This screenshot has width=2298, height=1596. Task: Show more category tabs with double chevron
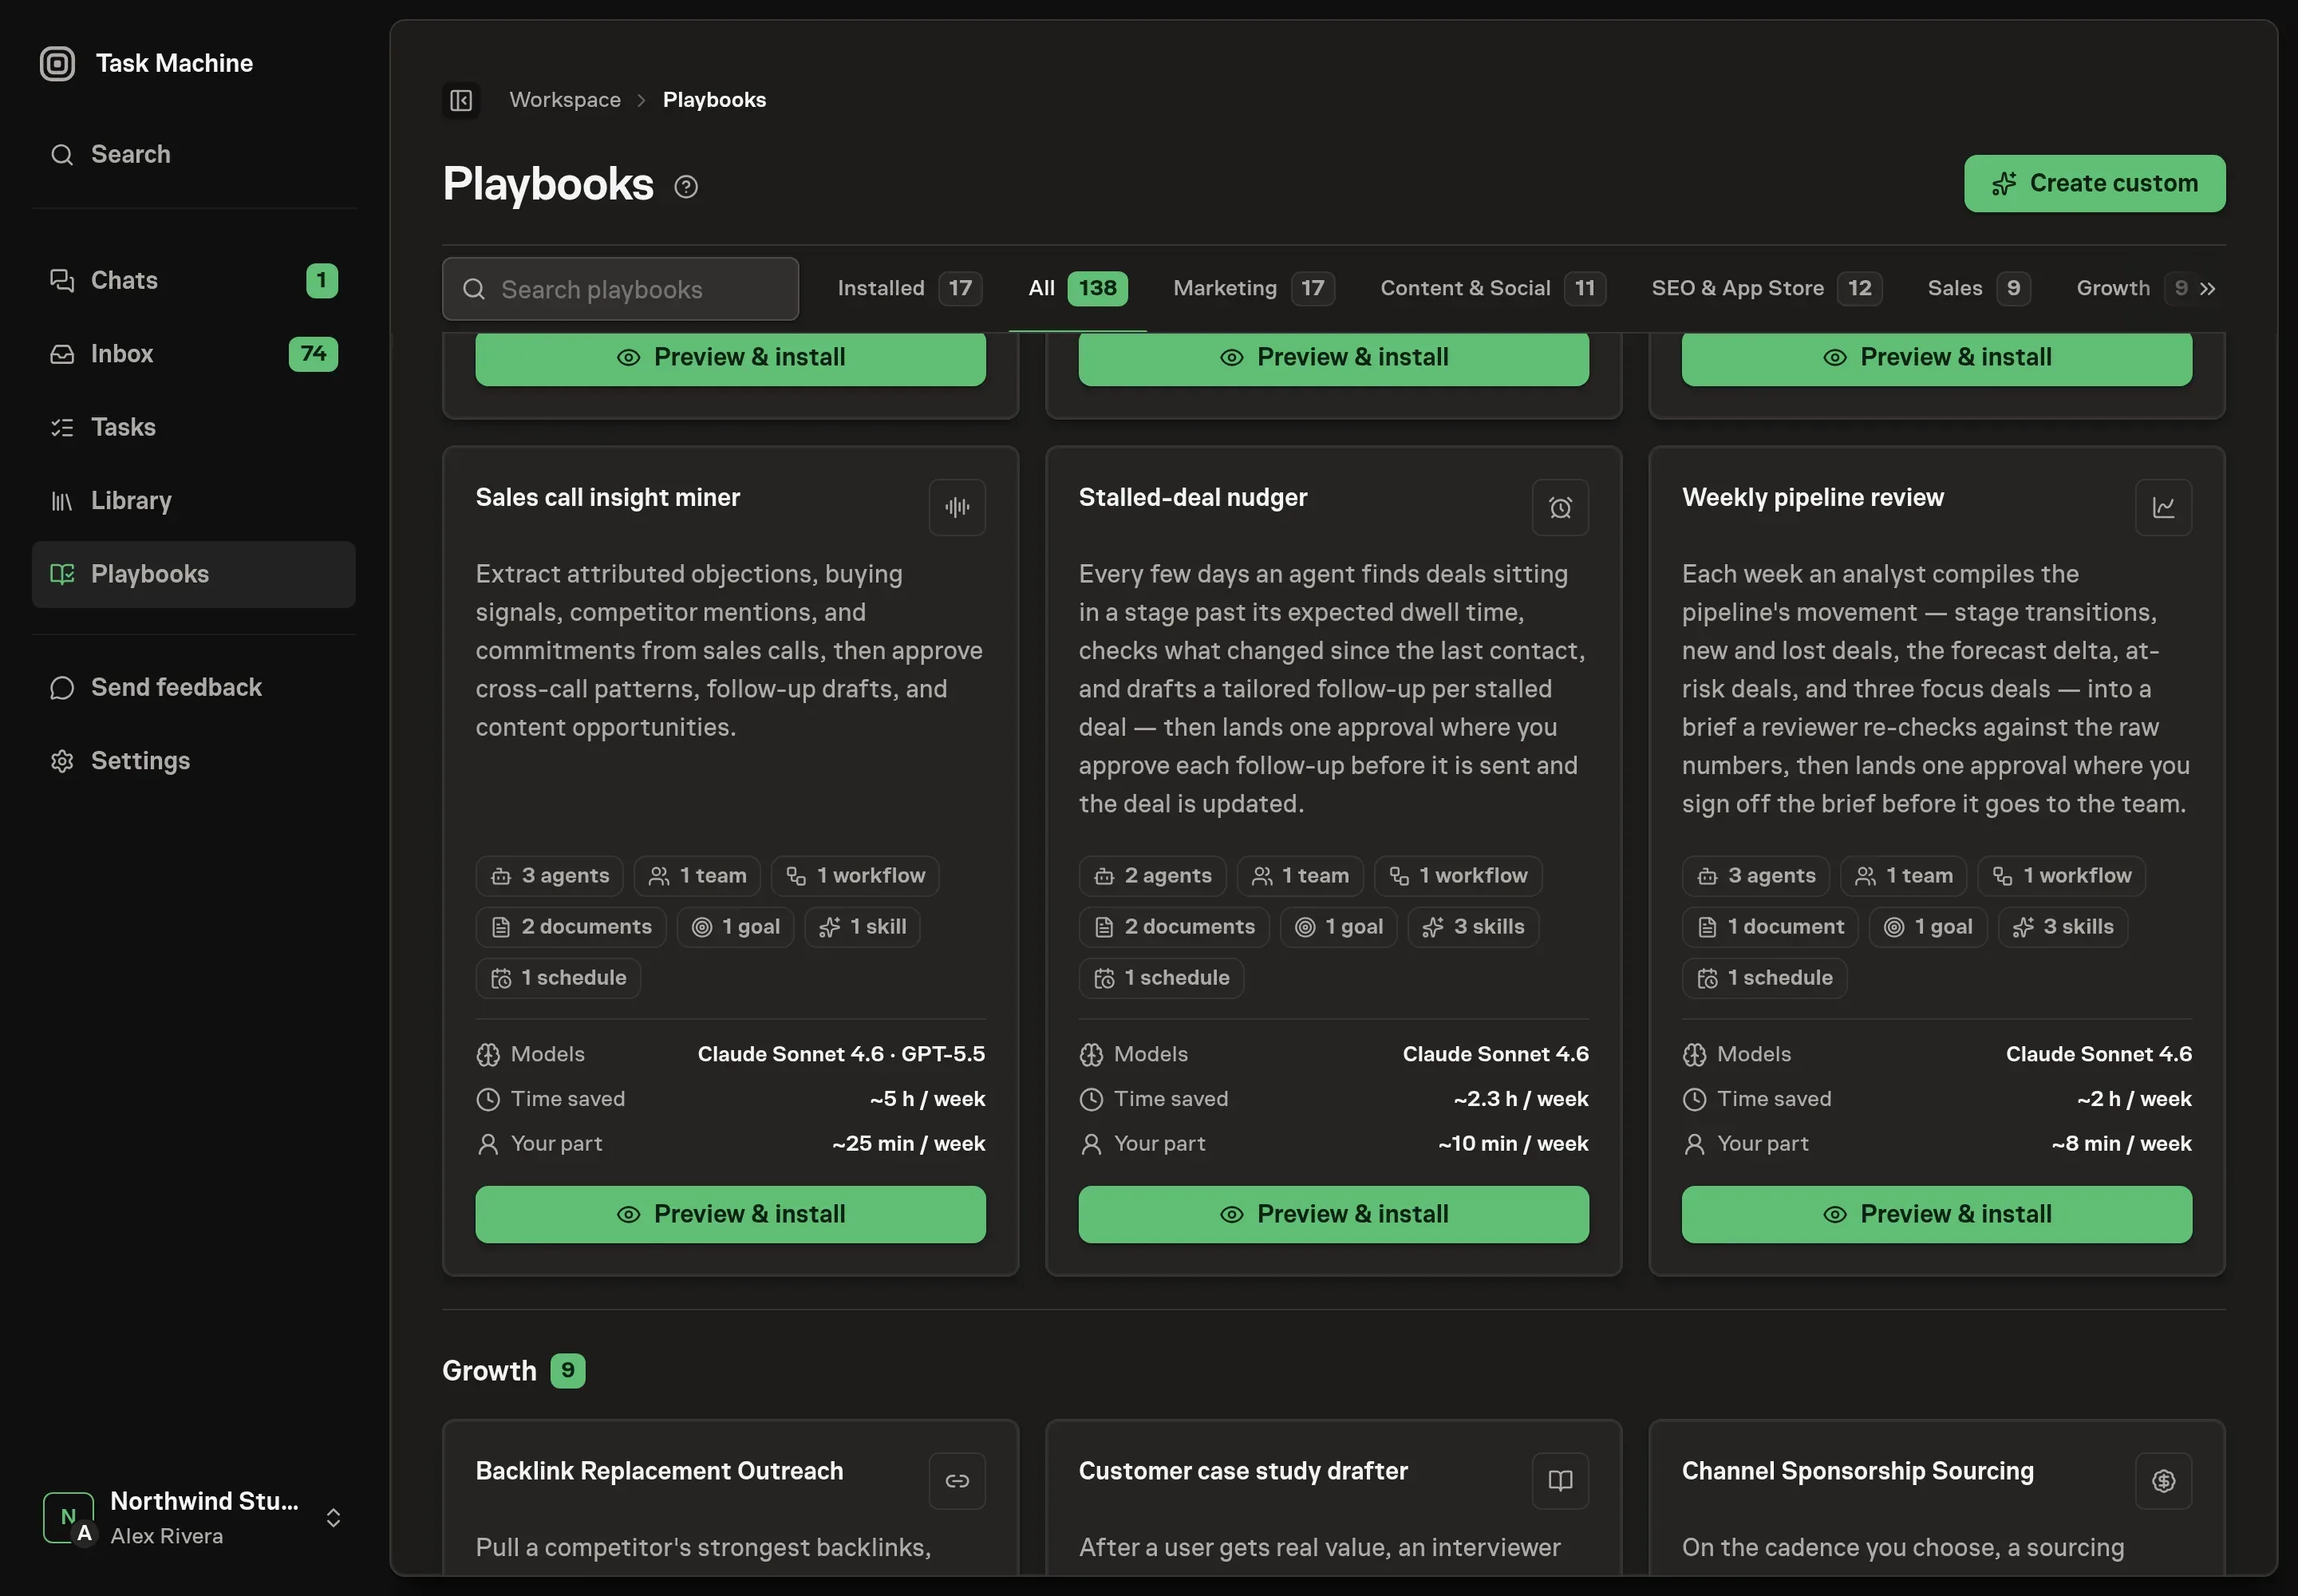(2207, 289)
